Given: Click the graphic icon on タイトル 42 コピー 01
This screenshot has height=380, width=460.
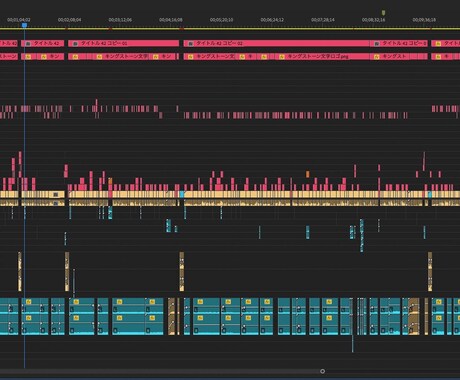Looking at the screenshot, I should pyautogui.click(x=75, y=44).
